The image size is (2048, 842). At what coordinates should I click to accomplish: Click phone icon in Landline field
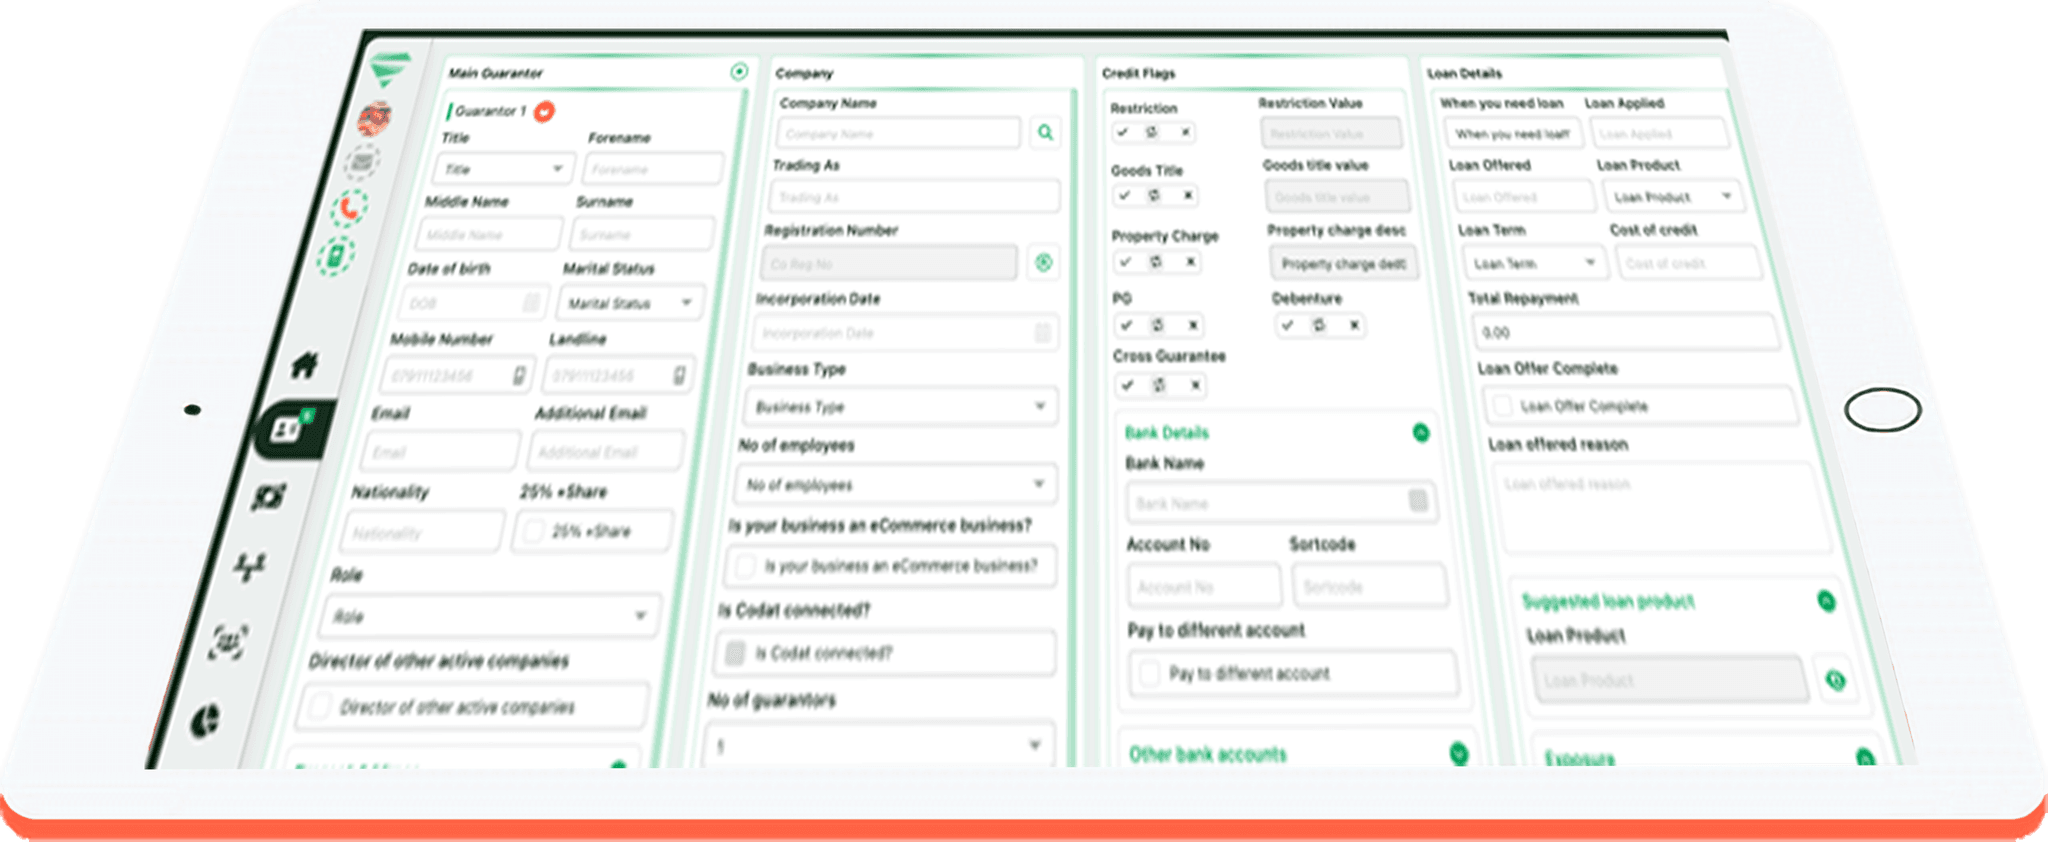coord(679,375)
